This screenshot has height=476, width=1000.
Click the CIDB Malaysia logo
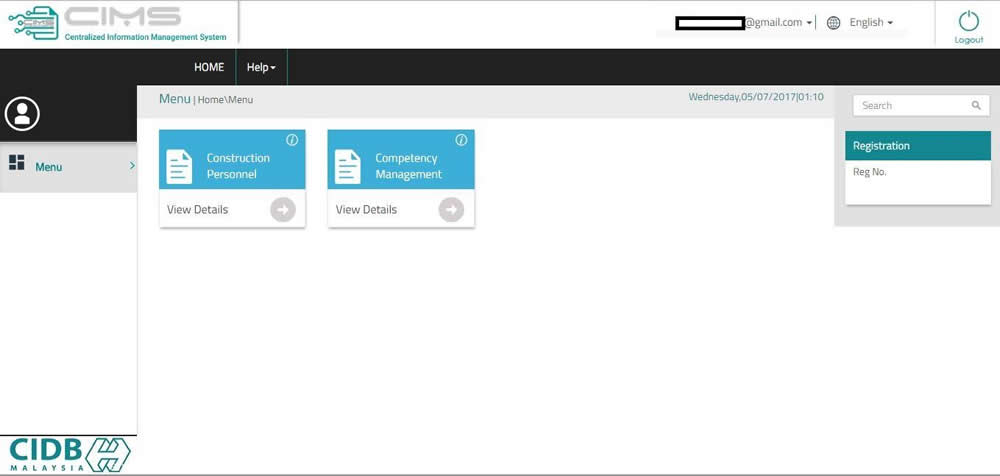pos(67,454)
